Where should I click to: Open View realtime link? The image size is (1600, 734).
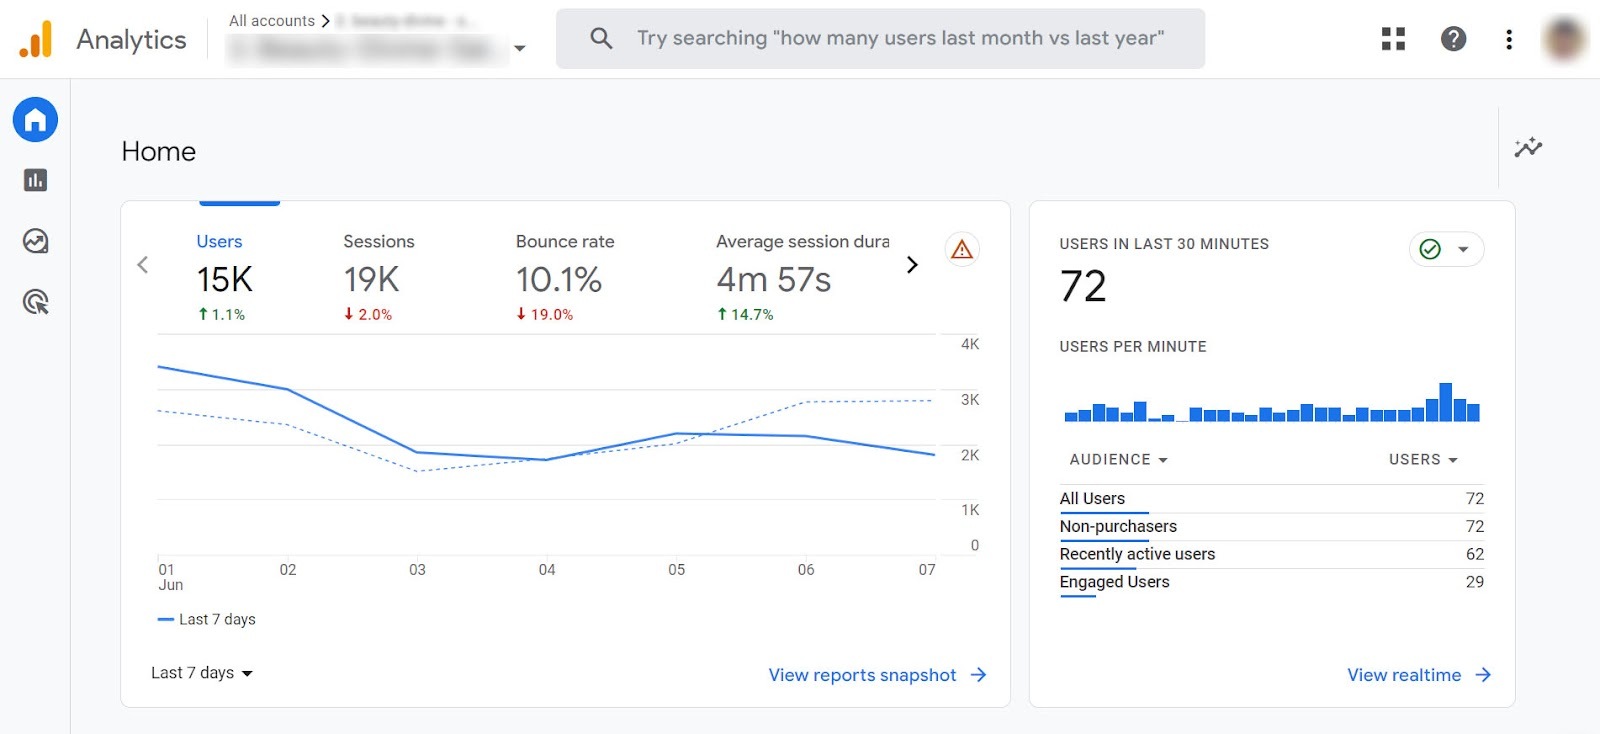click(x=1419, y=675)
